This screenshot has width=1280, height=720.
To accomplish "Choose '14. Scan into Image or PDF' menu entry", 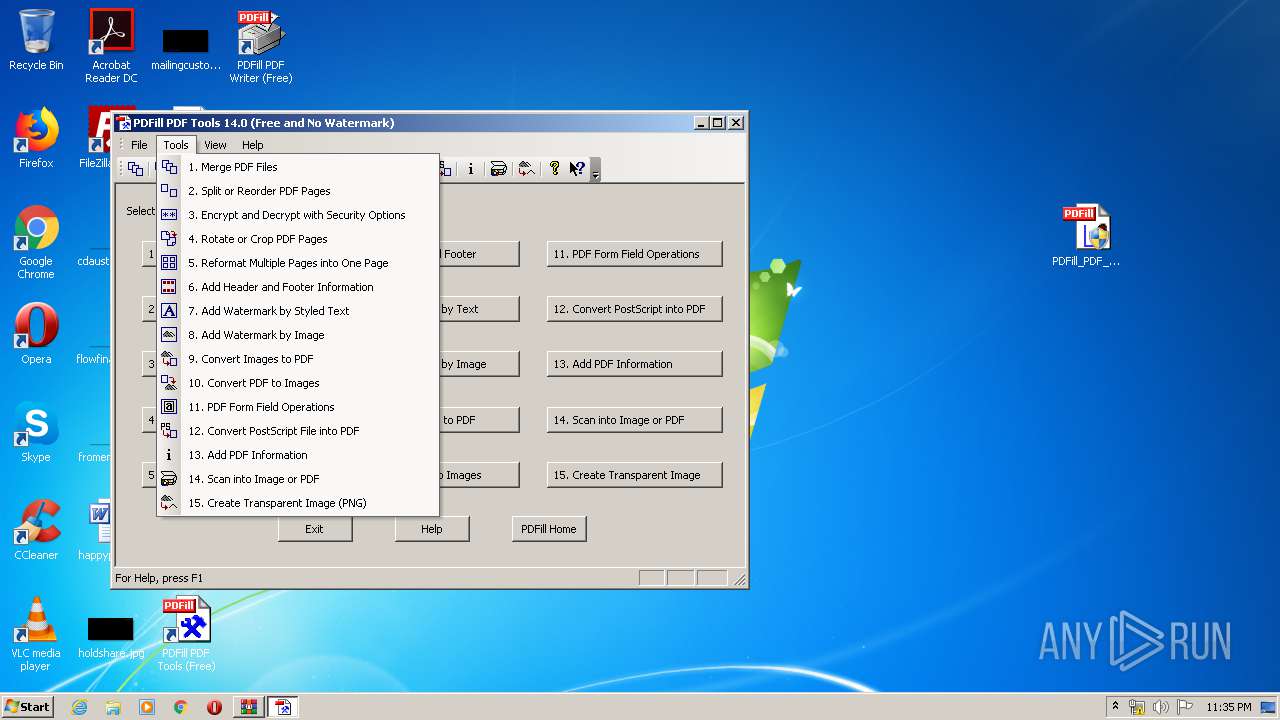I will click(298, 479).
